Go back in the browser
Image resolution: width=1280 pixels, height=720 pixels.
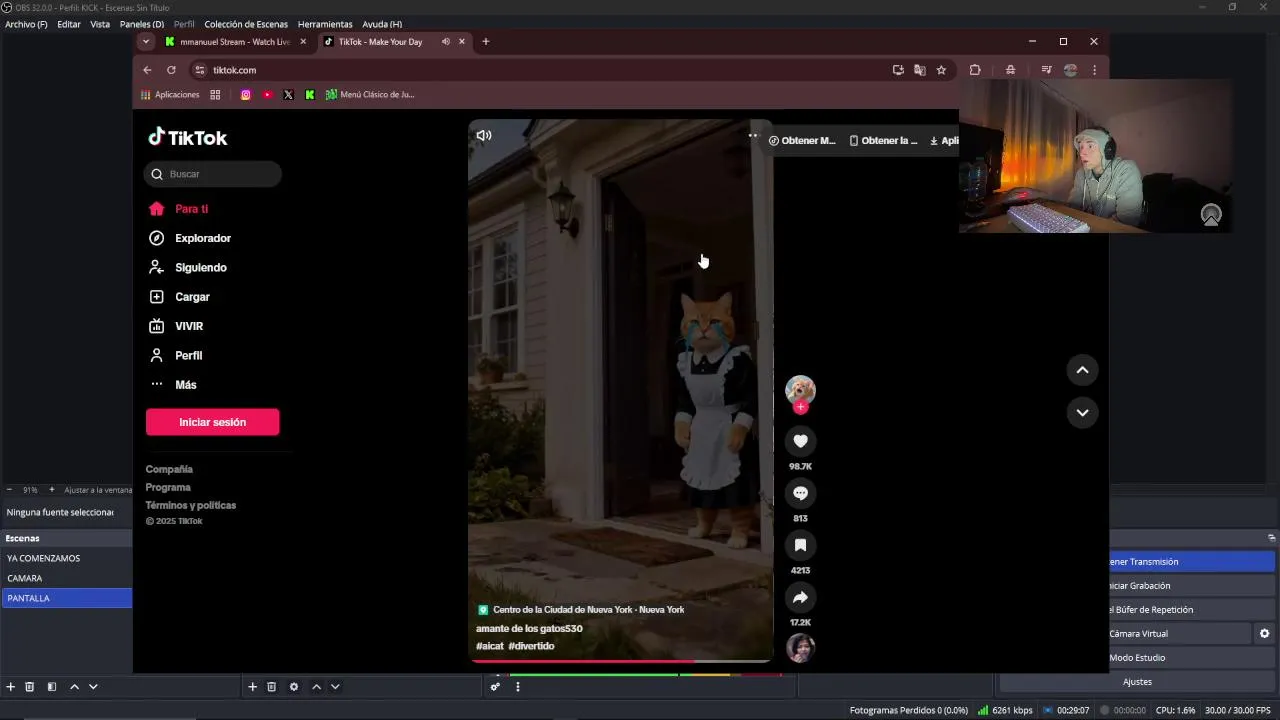coord(147,70)
